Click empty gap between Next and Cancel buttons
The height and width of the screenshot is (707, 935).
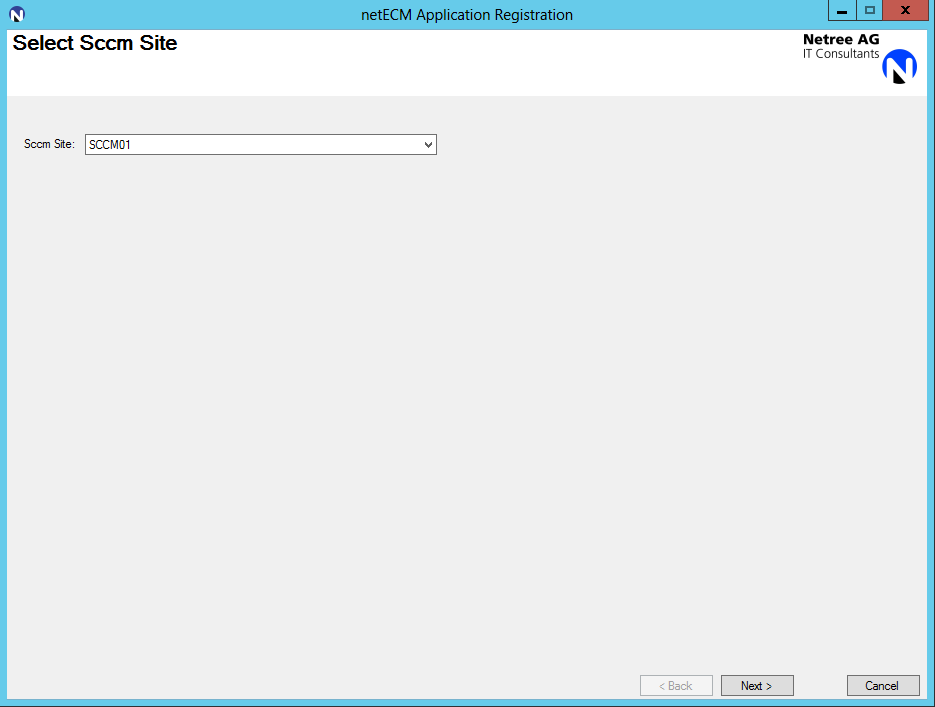click(x=820, y=686)
